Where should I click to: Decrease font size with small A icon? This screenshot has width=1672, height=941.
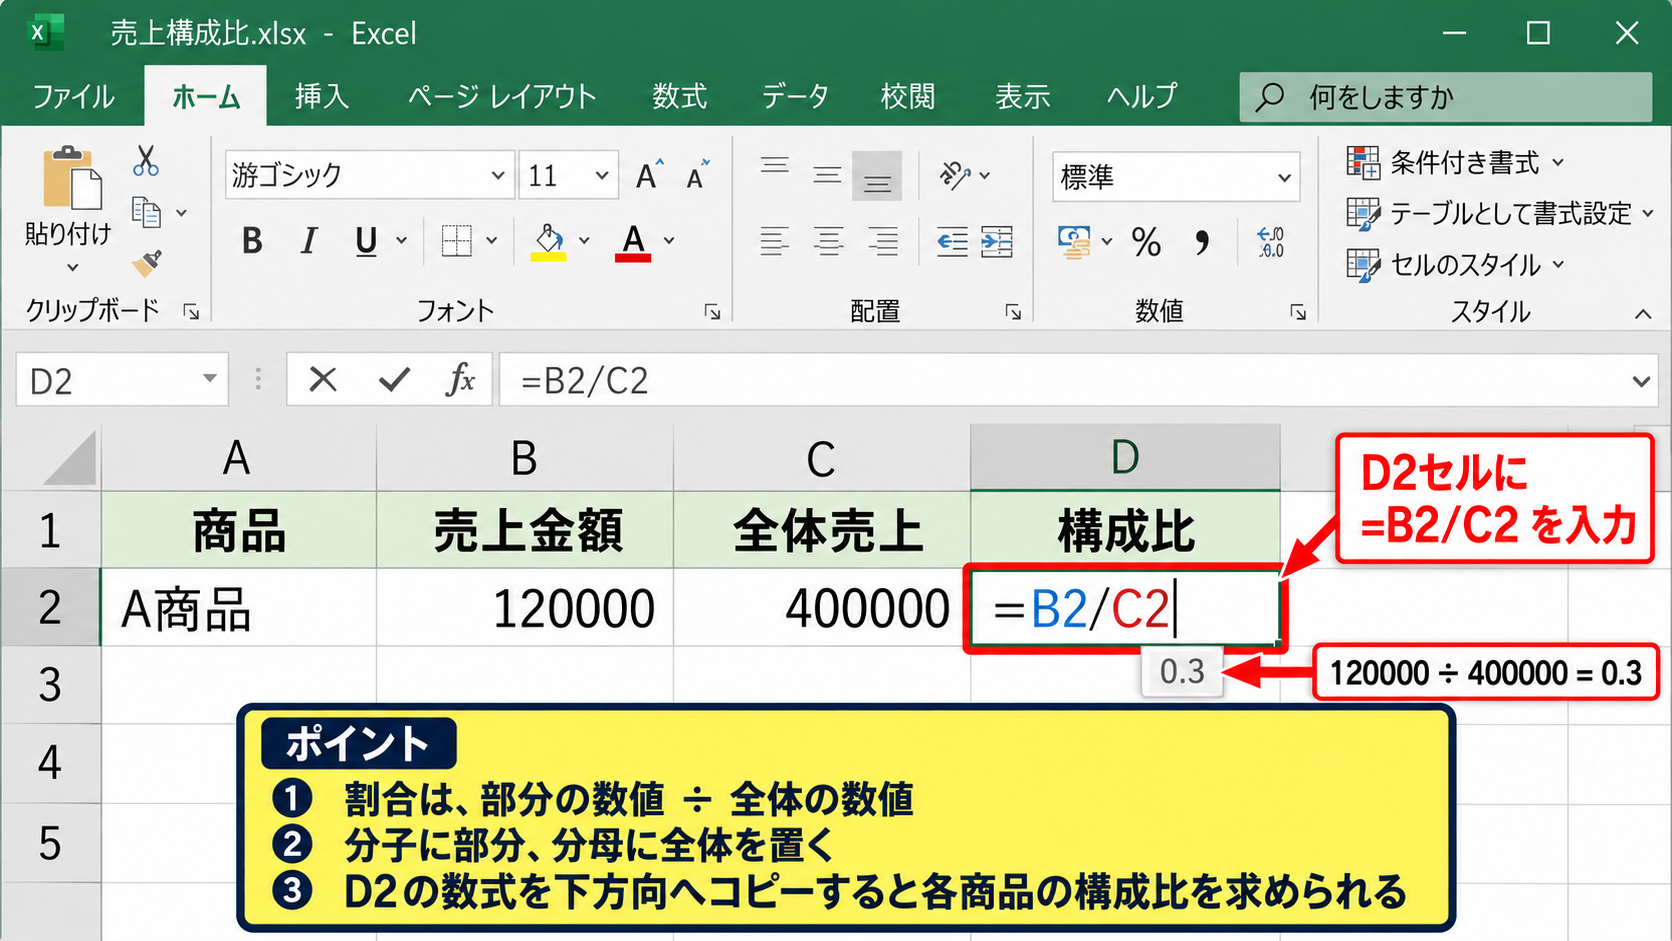698,175
